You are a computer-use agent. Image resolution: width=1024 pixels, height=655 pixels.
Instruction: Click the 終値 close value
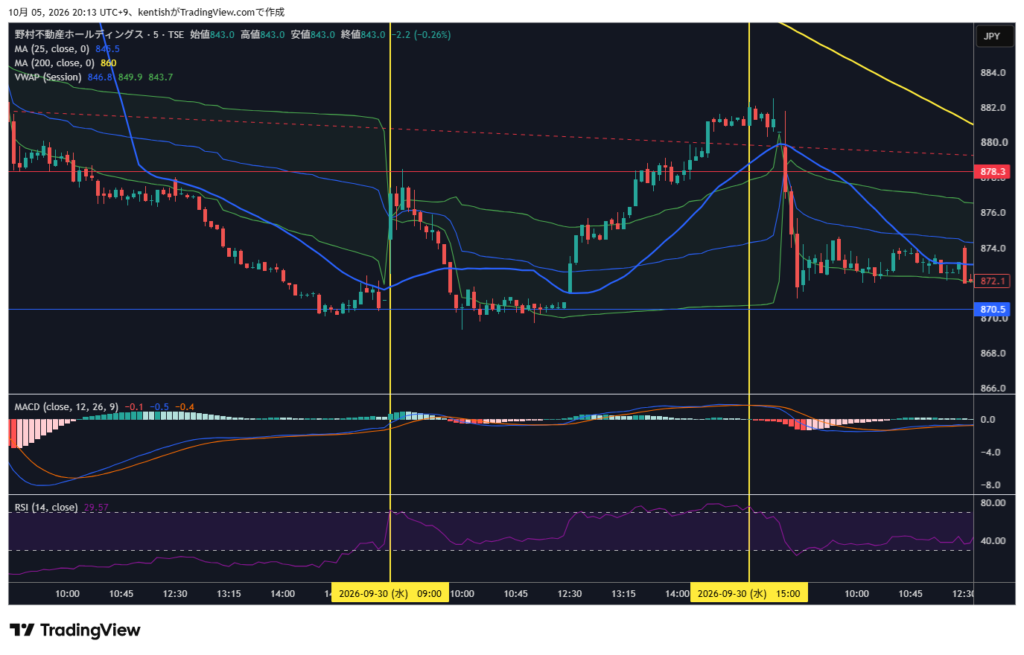(x=373, y=35)
